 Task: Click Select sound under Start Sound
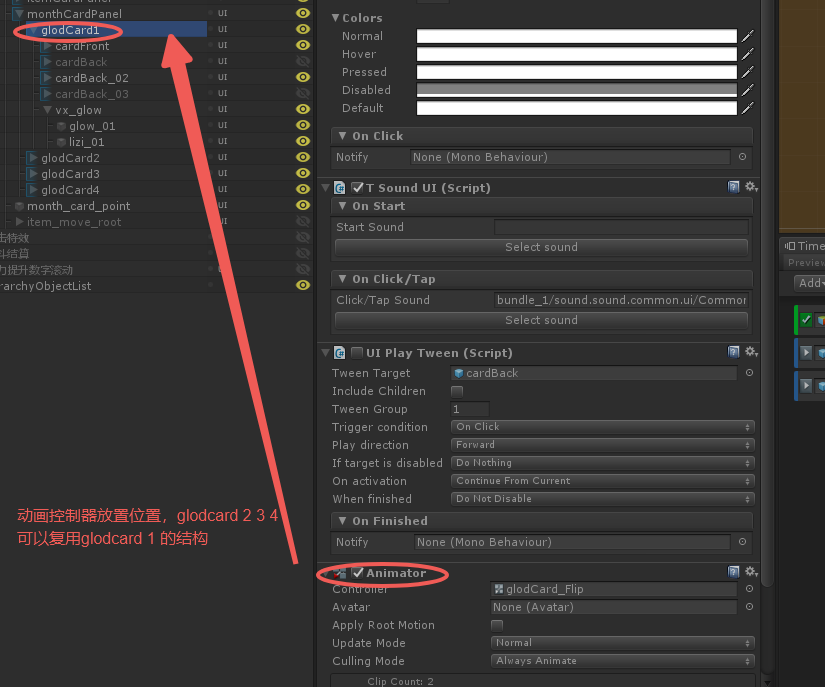541,247
